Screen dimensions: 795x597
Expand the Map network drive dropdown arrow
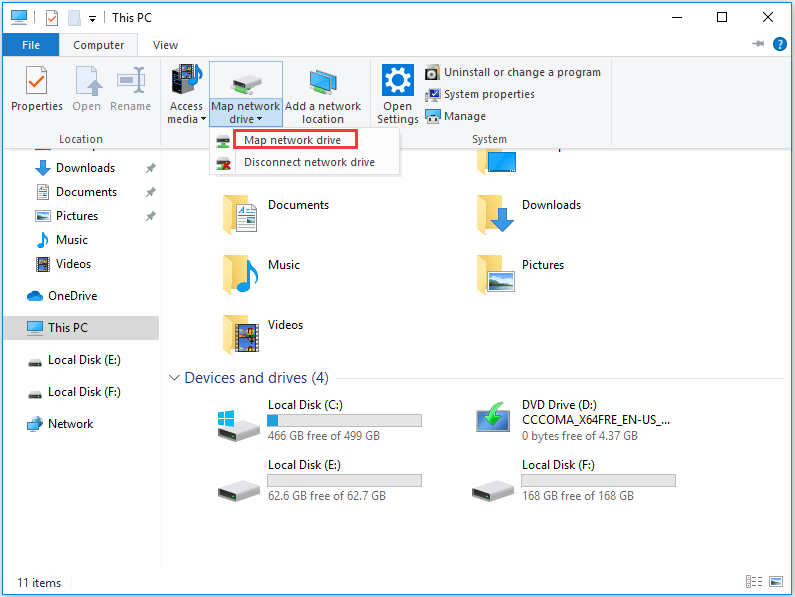click(x=260, y=119)
